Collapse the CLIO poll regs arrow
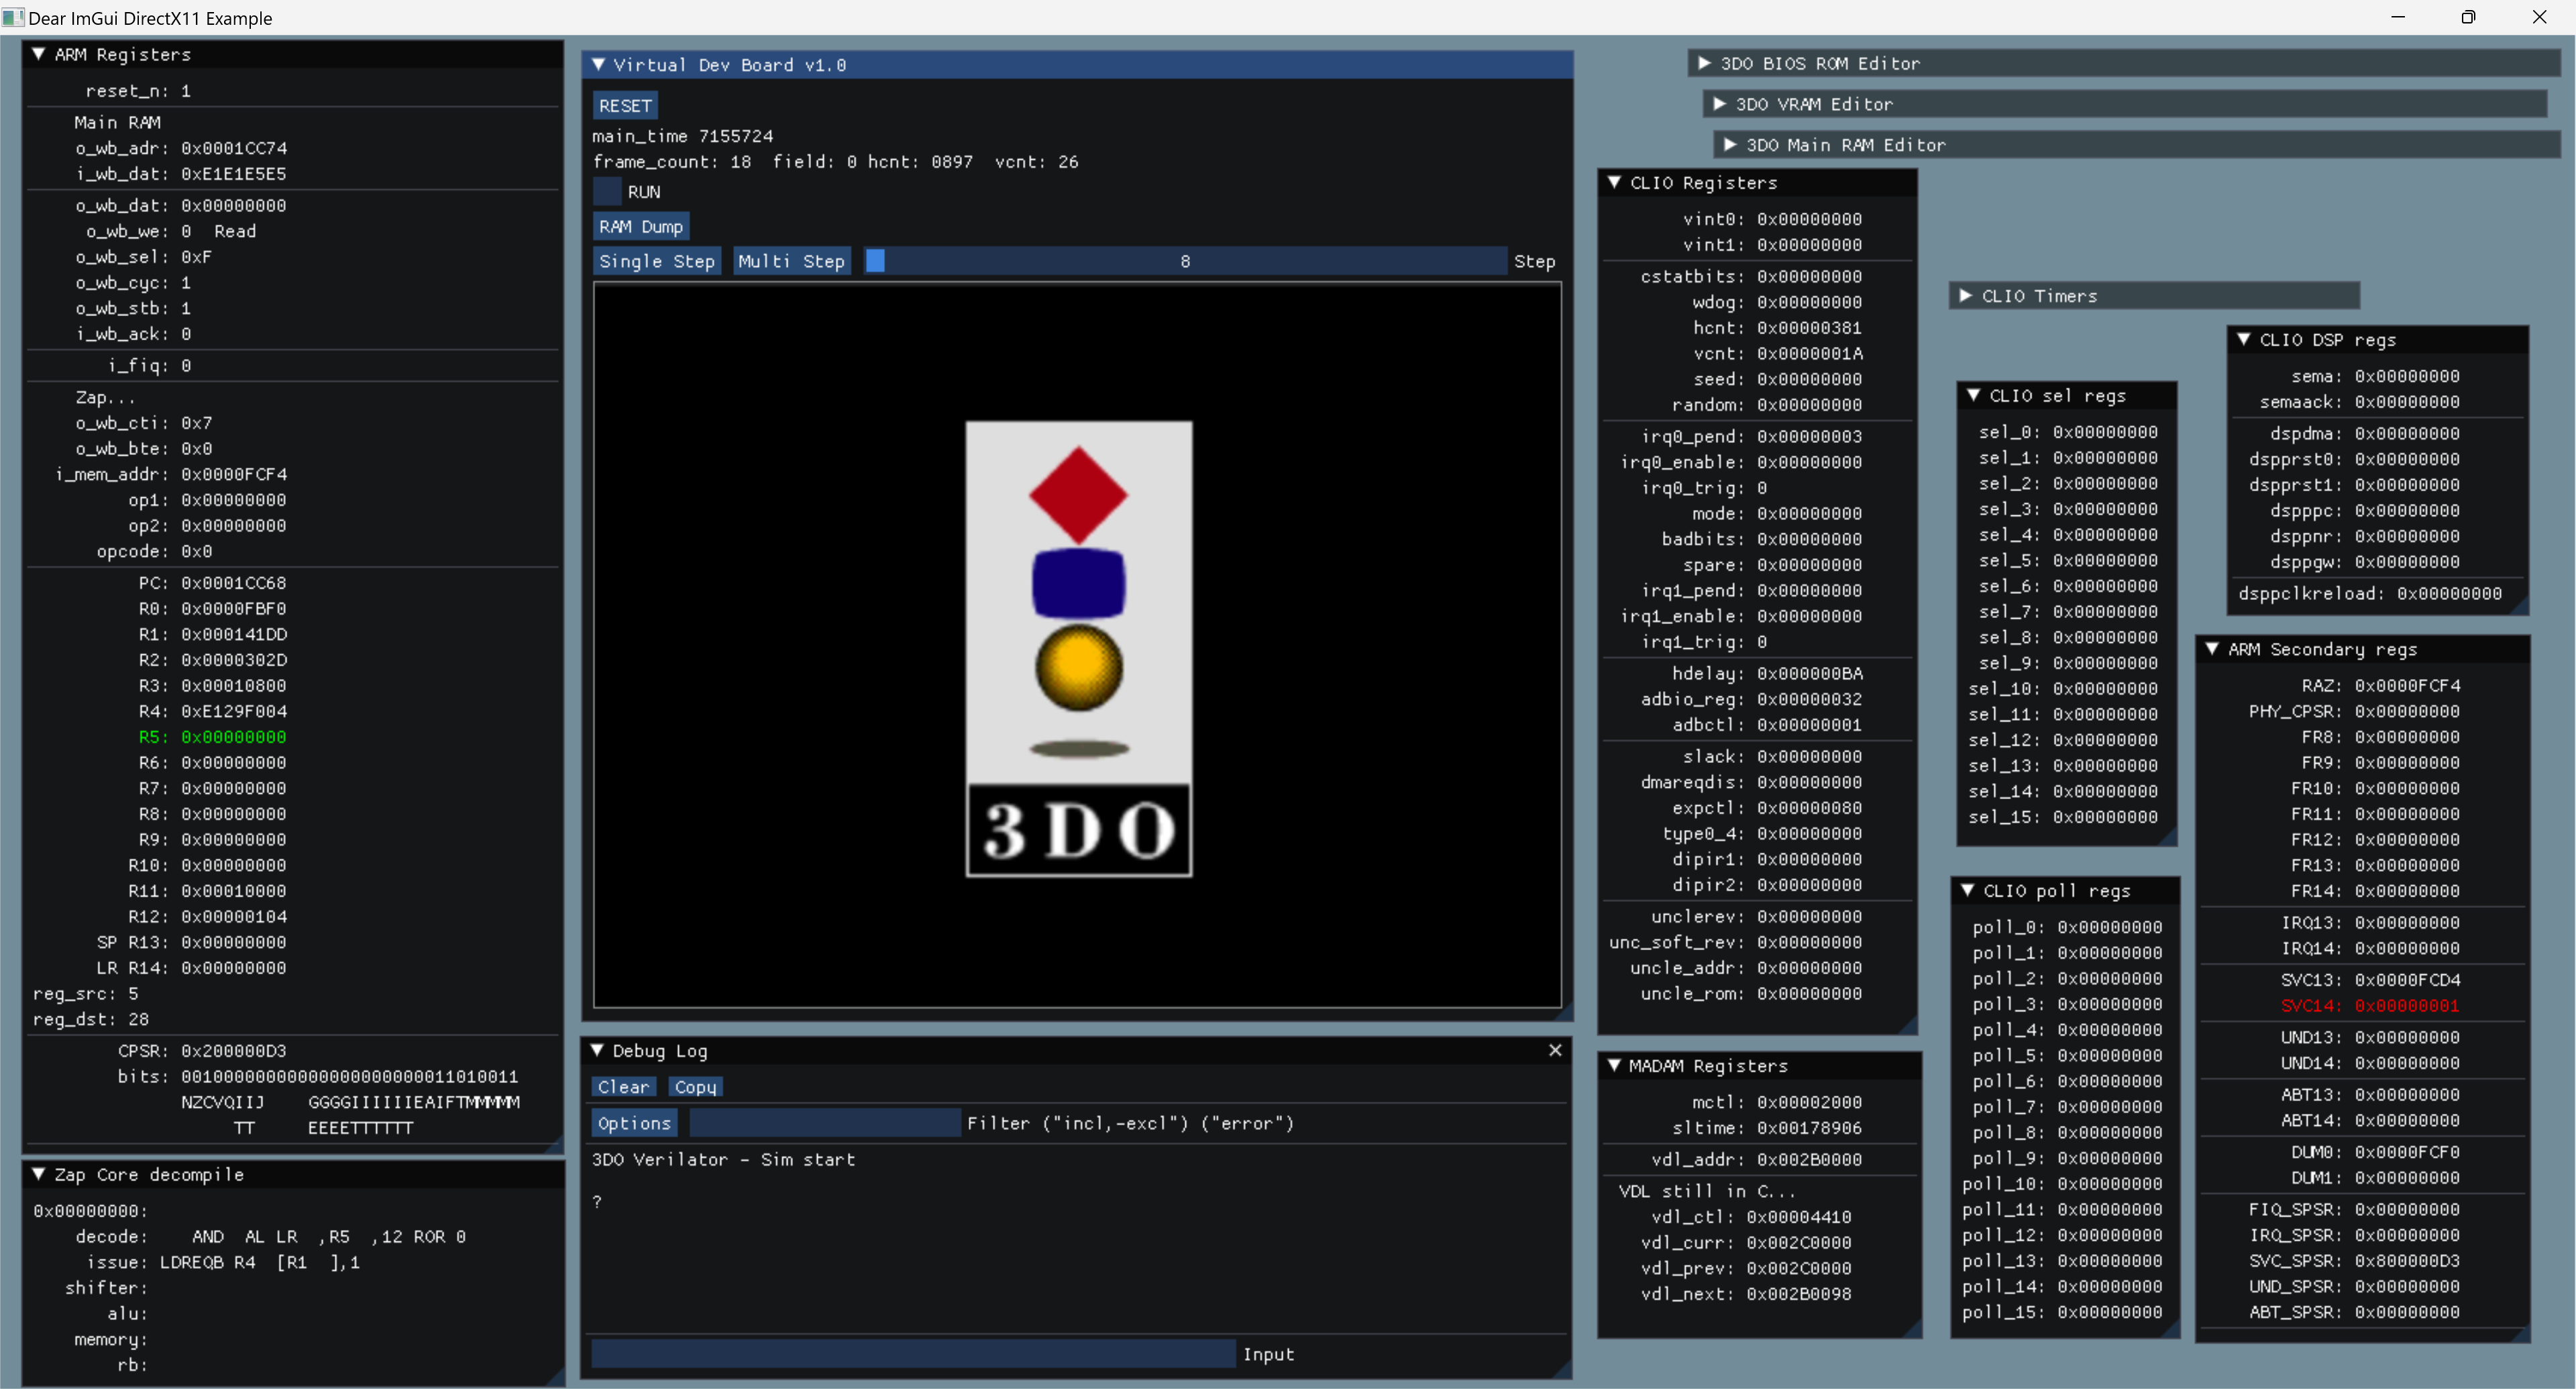Viewport: 2576px width, 1389px height. pos(1967,890)
